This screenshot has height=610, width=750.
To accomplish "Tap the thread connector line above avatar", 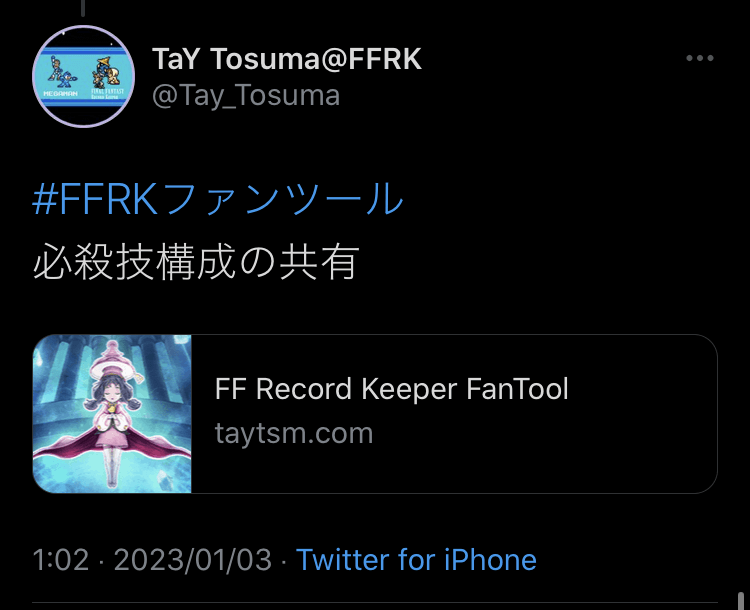I will [83, 8].
